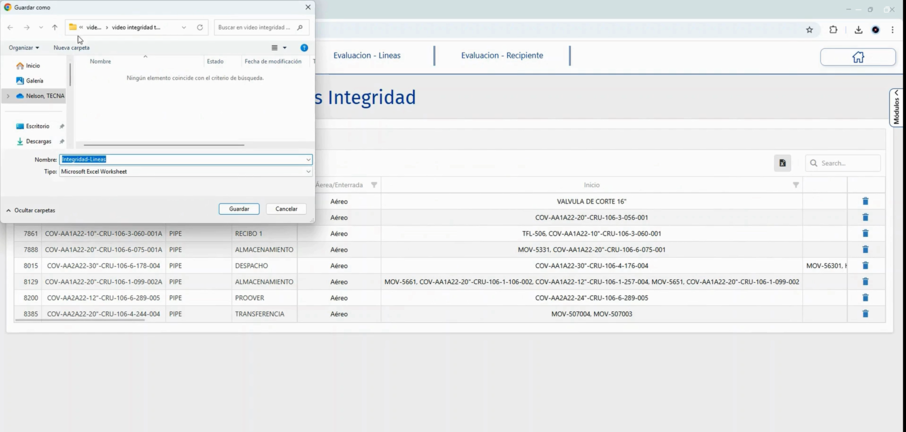
Task: Switch to Evaluacion - Recipiente tab
Action: [x=502, y=55]
